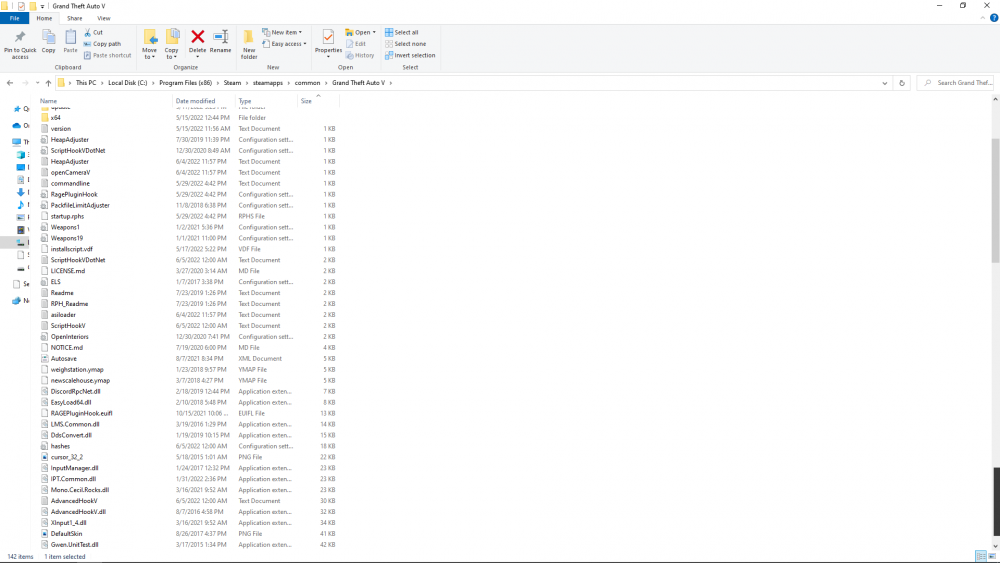Open Properties from the ribbon
Screen dimensions: 1000x563
click(328, 38)
